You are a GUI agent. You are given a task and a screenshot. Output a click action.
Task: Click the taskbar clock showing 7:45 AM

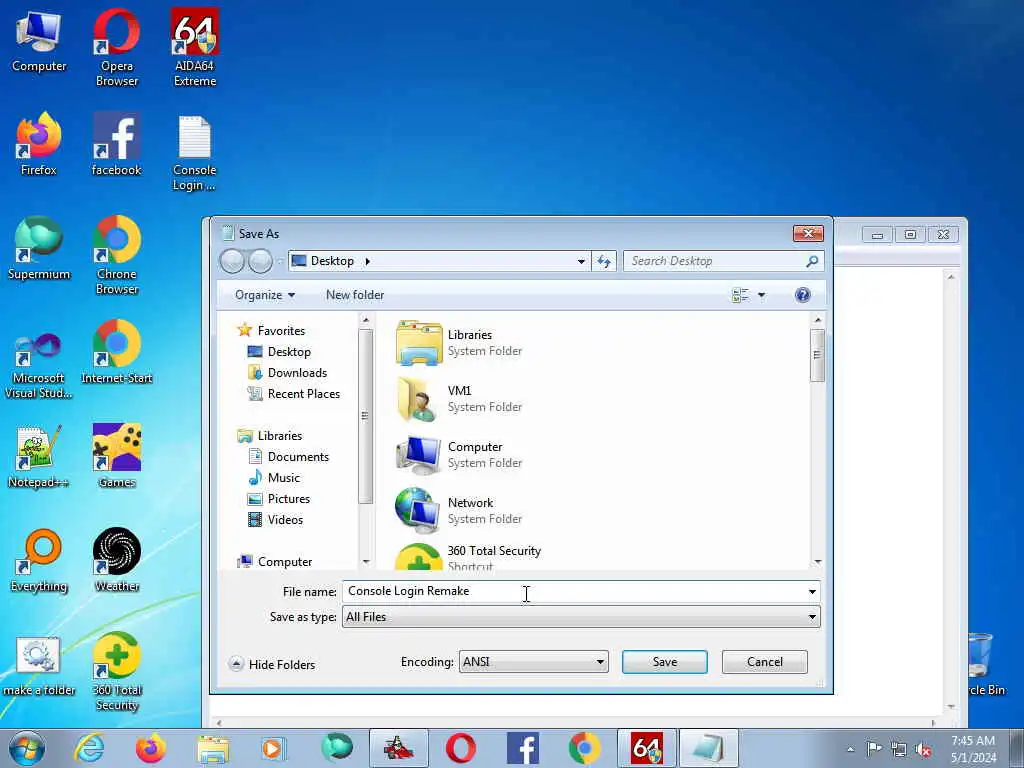coord(973,749)
